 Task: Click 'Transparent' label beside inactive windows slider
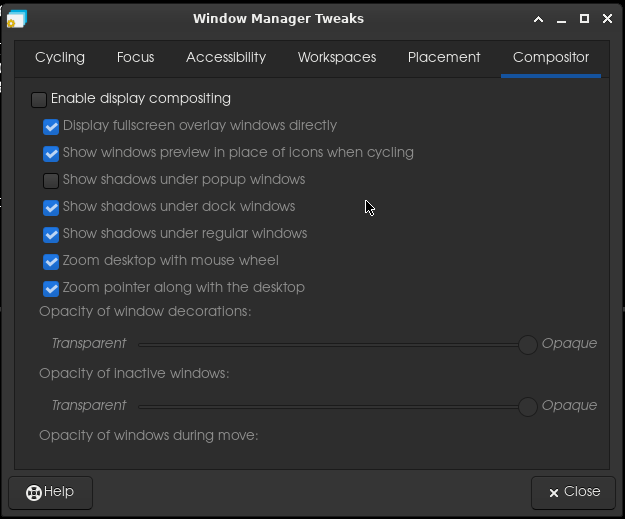89,405
